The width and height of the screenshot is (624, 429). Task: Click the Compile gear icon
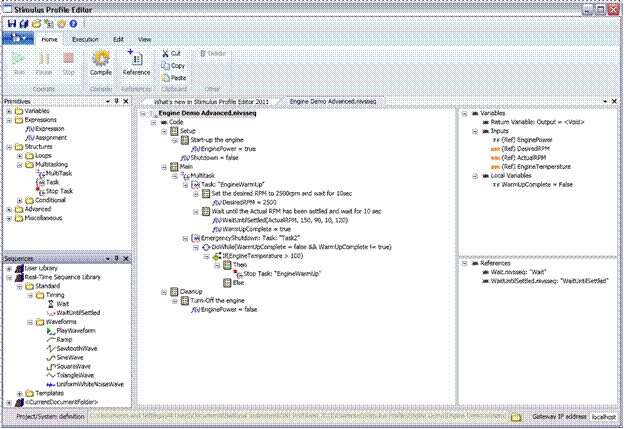[100, 59]
